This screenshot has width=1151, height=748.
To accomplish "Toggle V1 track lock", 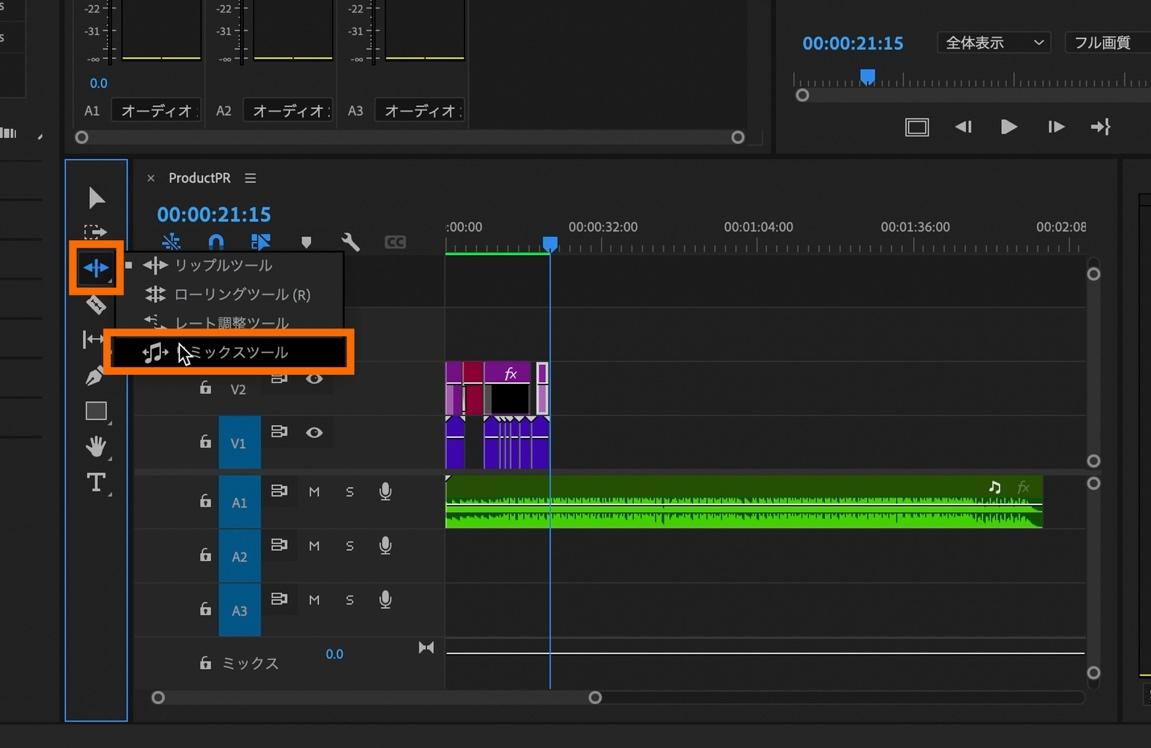I will (206, 441).
